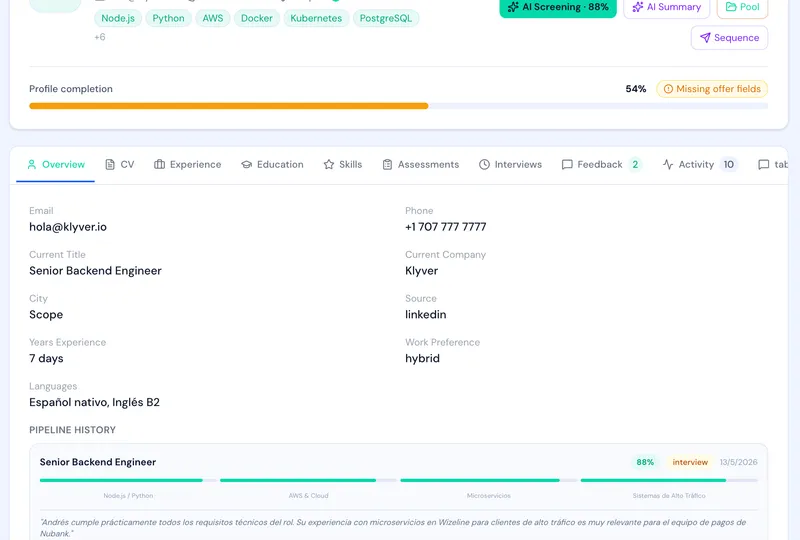Click the graduation cap icon on Education tab
Image resolution: width=800 pixels, height=540 pixels.
point(246,164)
